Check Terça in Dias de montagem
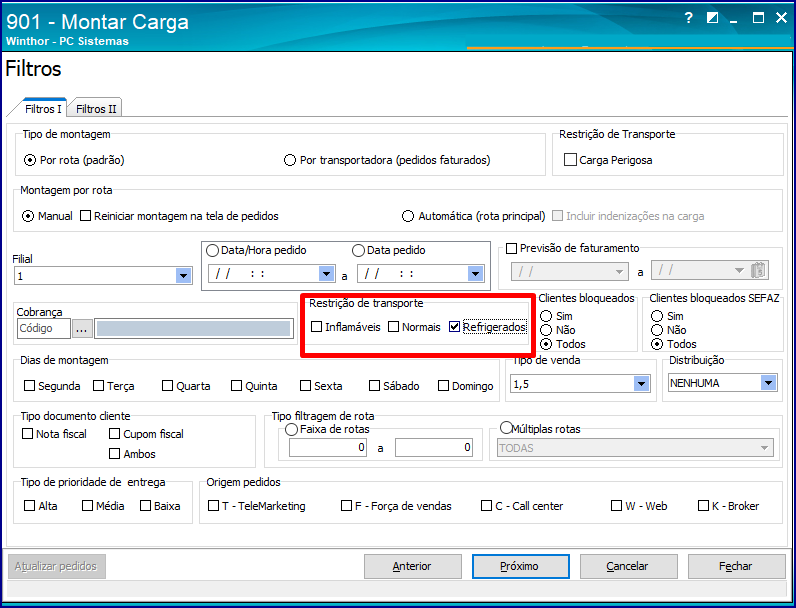The width and height of the screenshot is (796, 608). [98, 386]
